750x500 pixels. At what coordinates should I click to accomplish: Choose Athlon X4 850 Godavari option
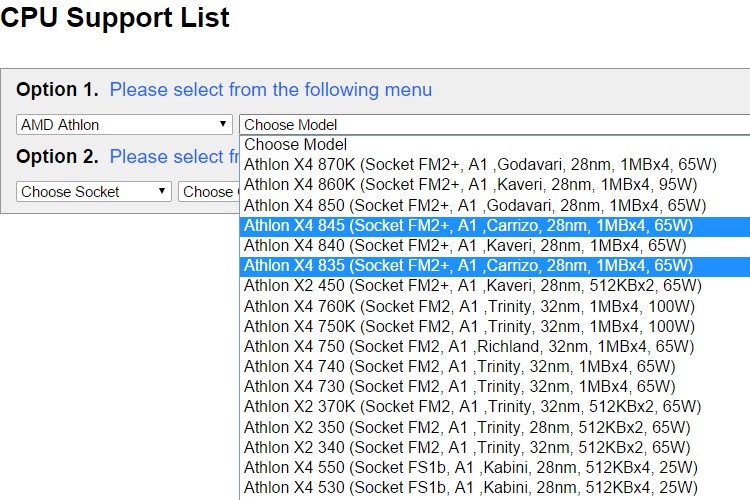tap(495, 205)
